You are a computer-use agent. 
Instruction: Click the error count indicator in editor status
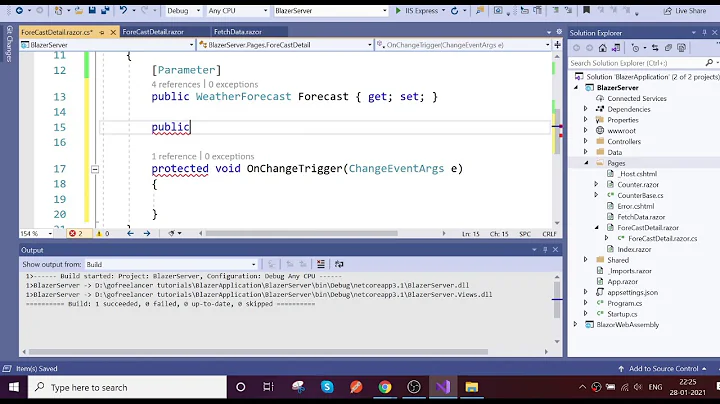[x=74, y=232]
